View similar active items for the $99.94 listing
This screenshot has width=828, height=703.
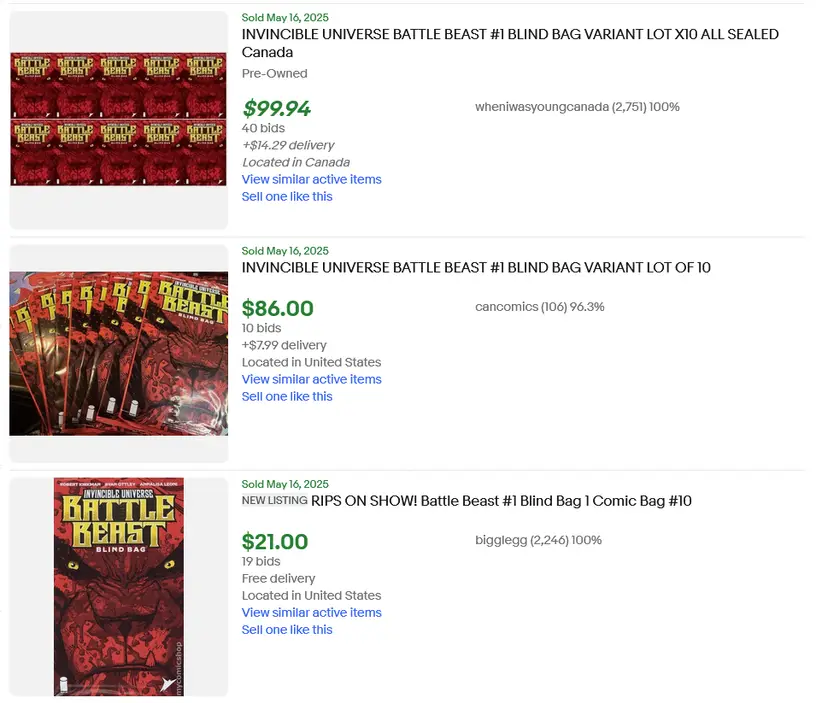pyautogui.click(x=311, y=179)
